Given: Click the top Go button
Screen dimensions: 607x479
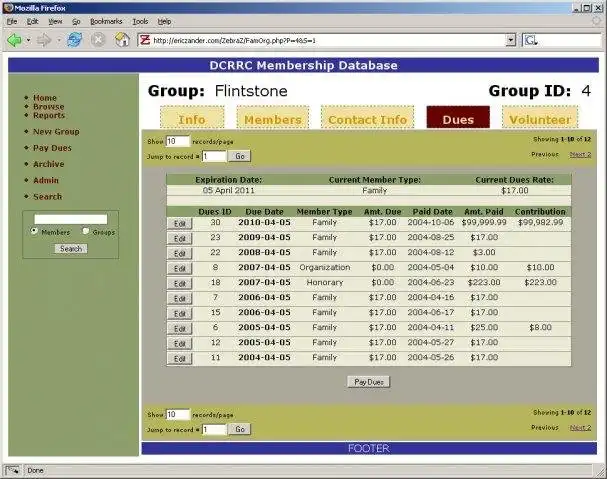Looking at the screenshot, I should pos(240,156).
